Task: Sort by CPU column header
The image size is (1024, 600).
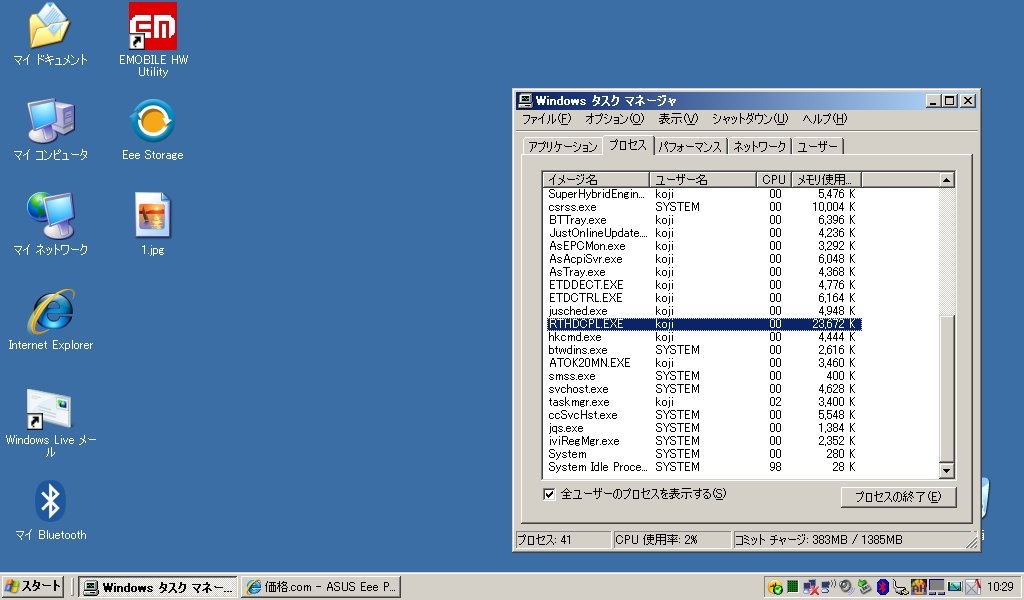Action: click(x=774, y=180)
